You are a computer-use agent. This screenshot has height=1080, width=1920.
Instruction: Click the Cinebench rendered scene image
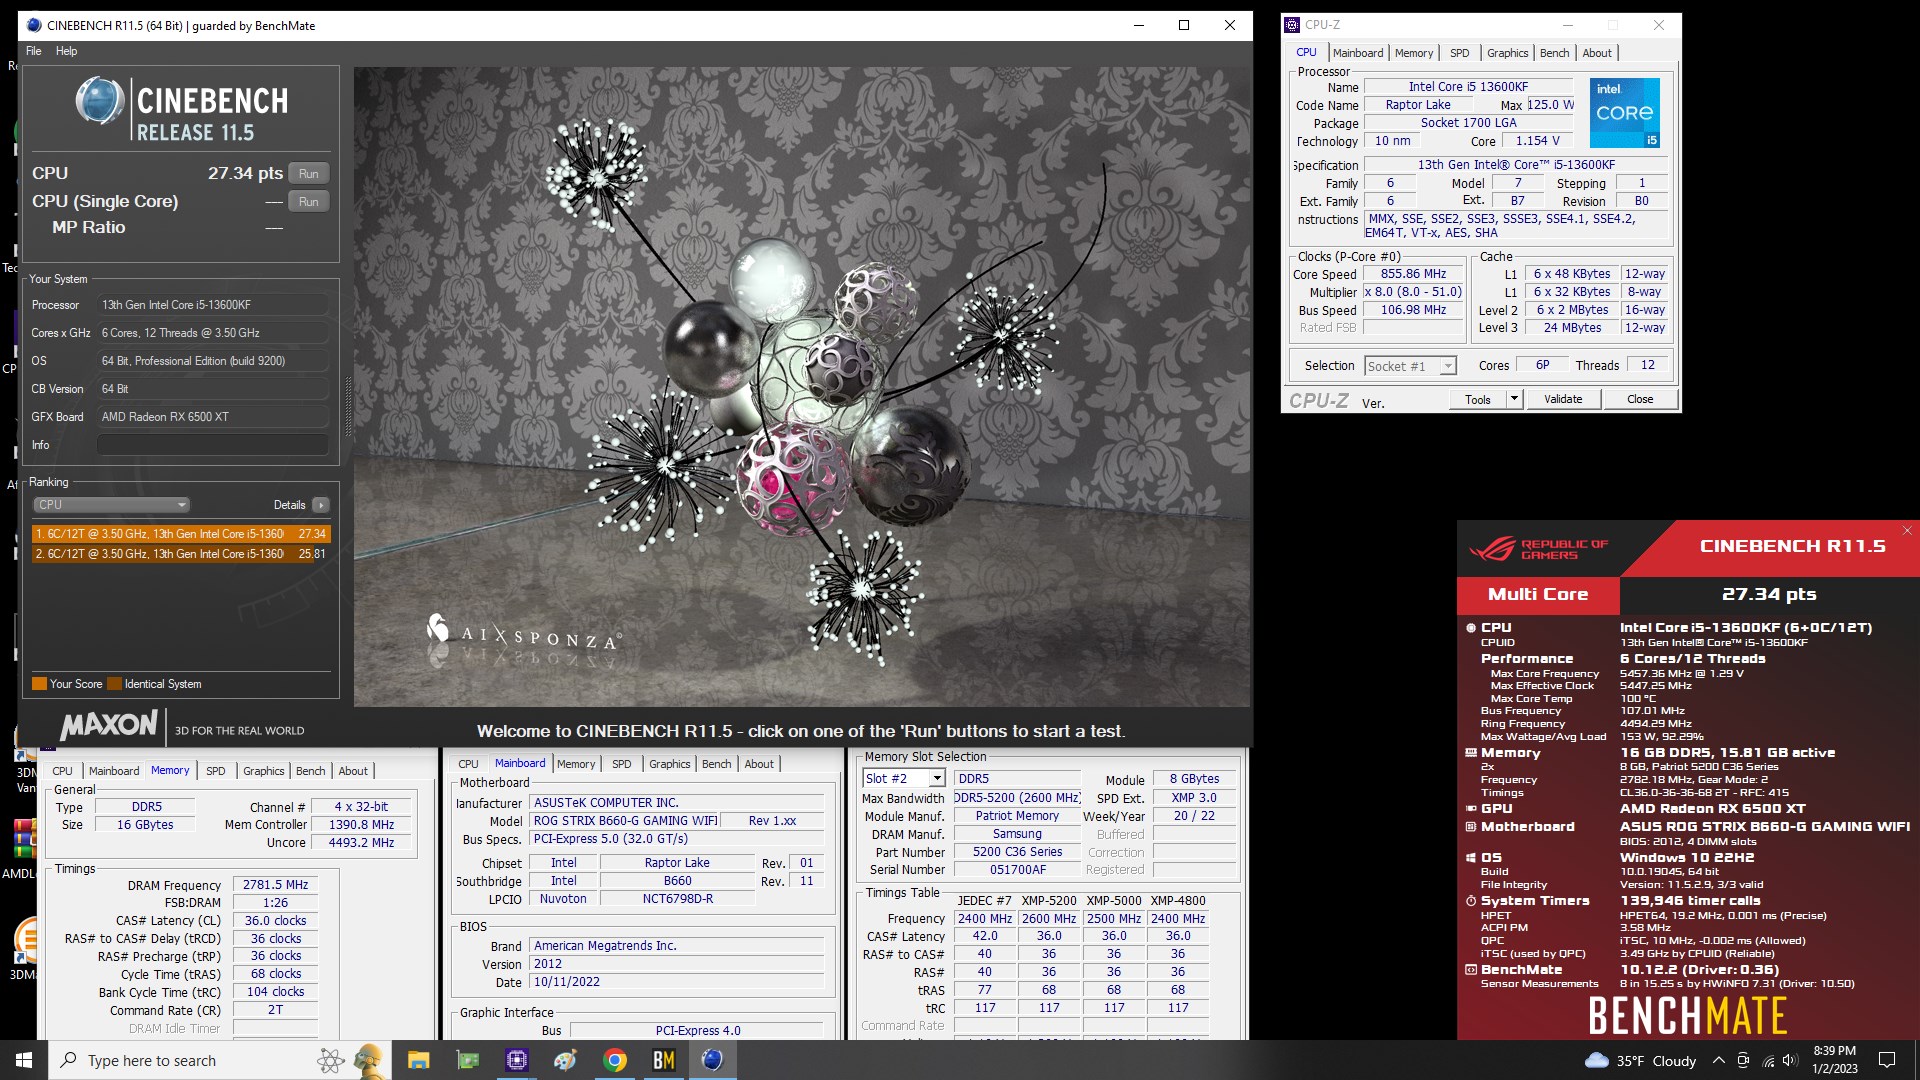802,387
